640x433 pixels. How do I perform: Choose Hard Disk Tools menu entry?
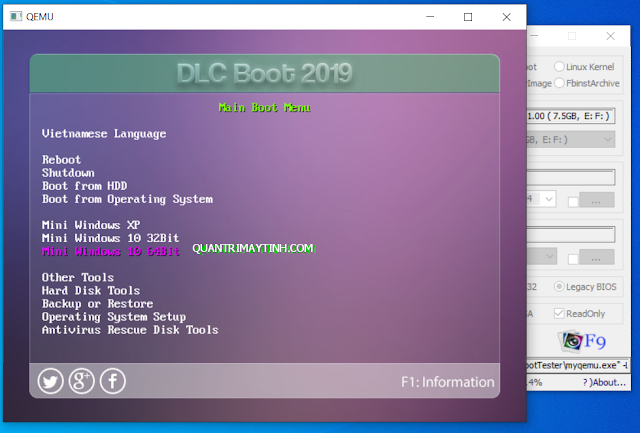pyautogui.click(x=91, y=290)
